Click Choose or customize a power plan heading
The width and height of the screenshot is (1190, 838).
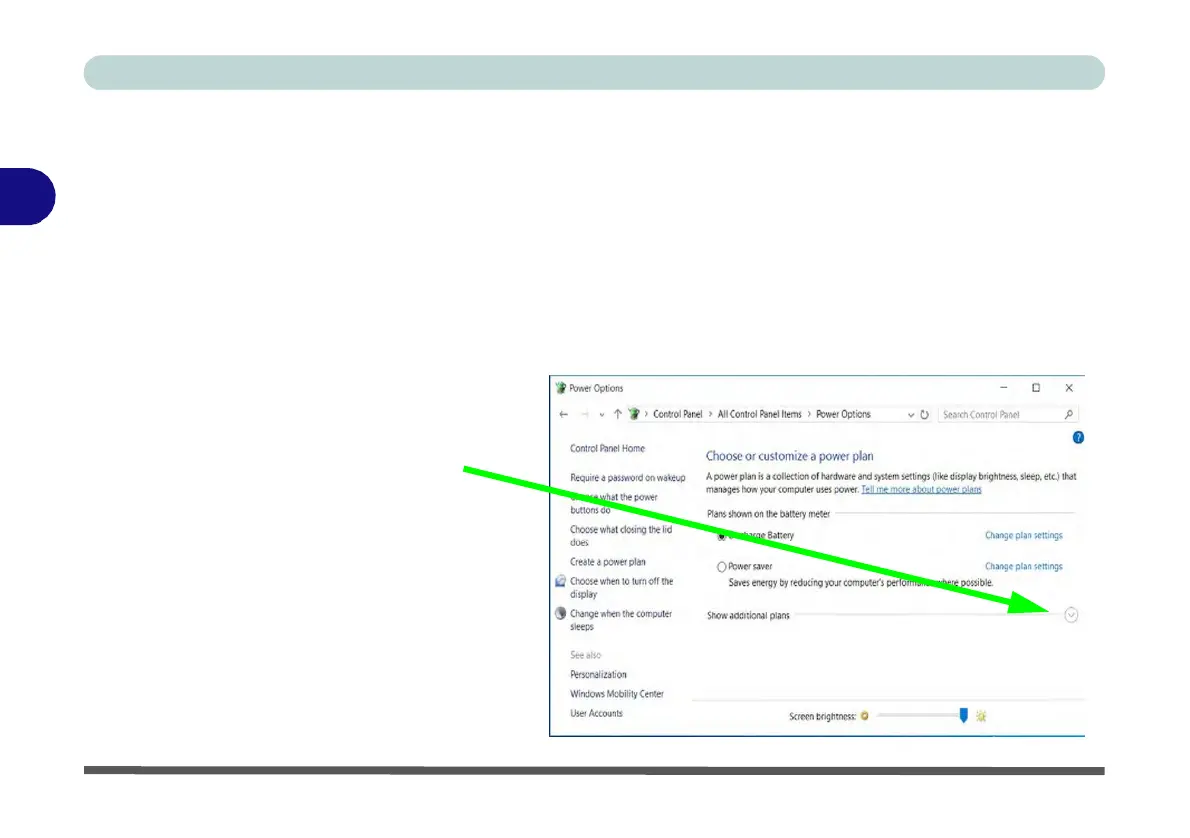point(789,456)
